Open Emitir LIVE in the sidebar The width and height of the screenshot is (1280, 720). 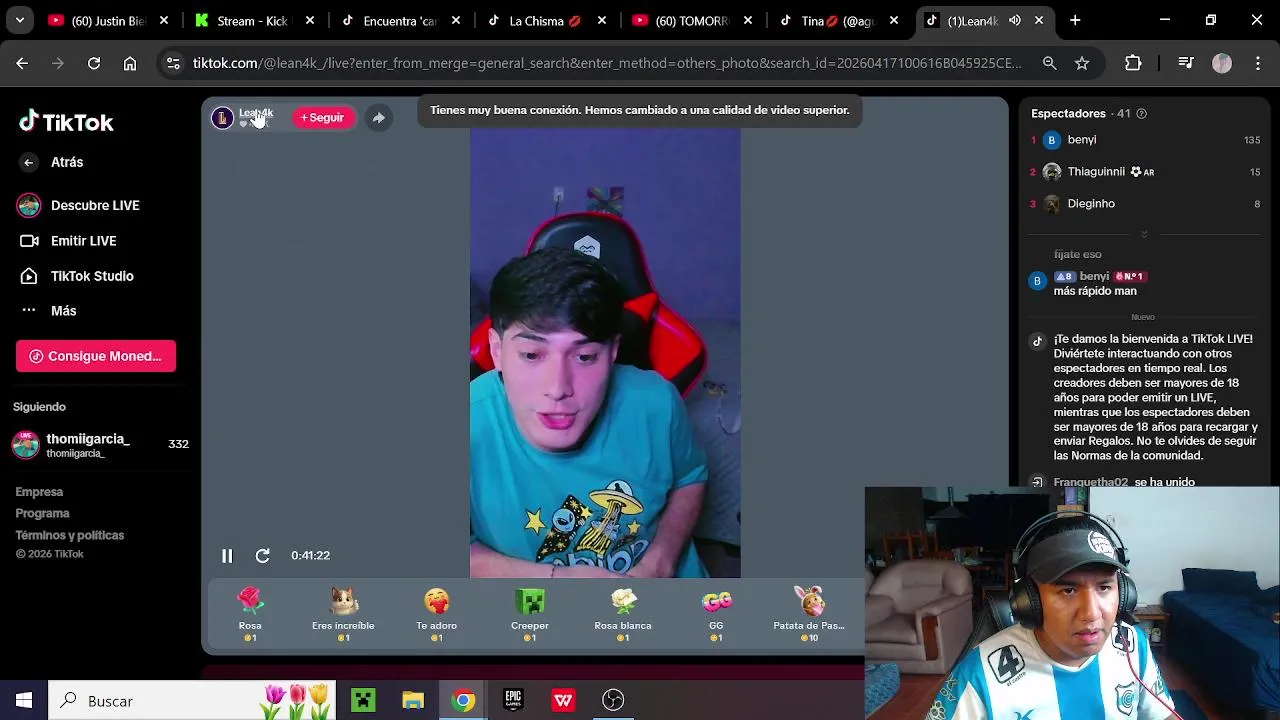pos(68,241)
